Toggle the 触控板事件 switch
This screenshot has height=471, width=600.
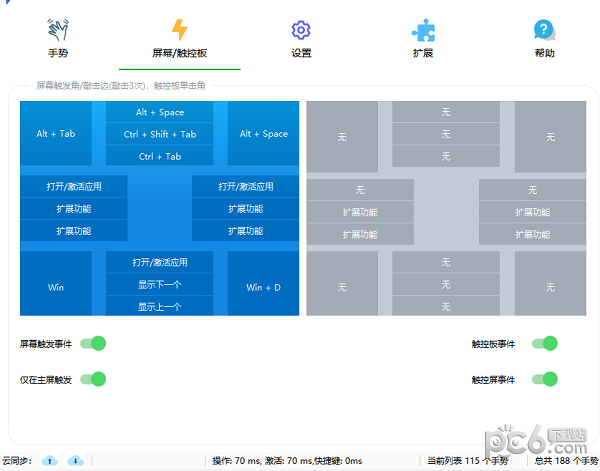point(544,344)
